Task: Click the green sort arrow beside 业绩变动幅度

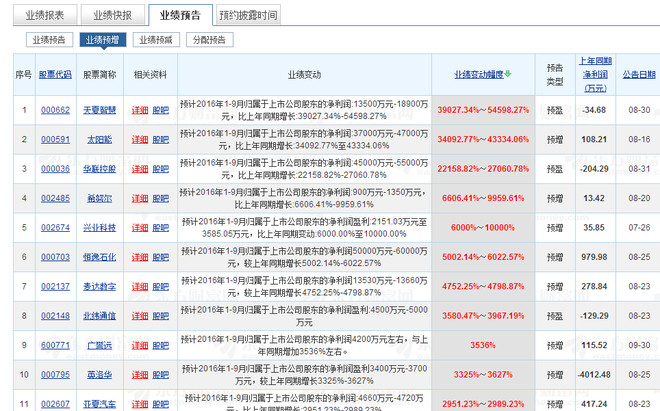Action: (508, 74)
